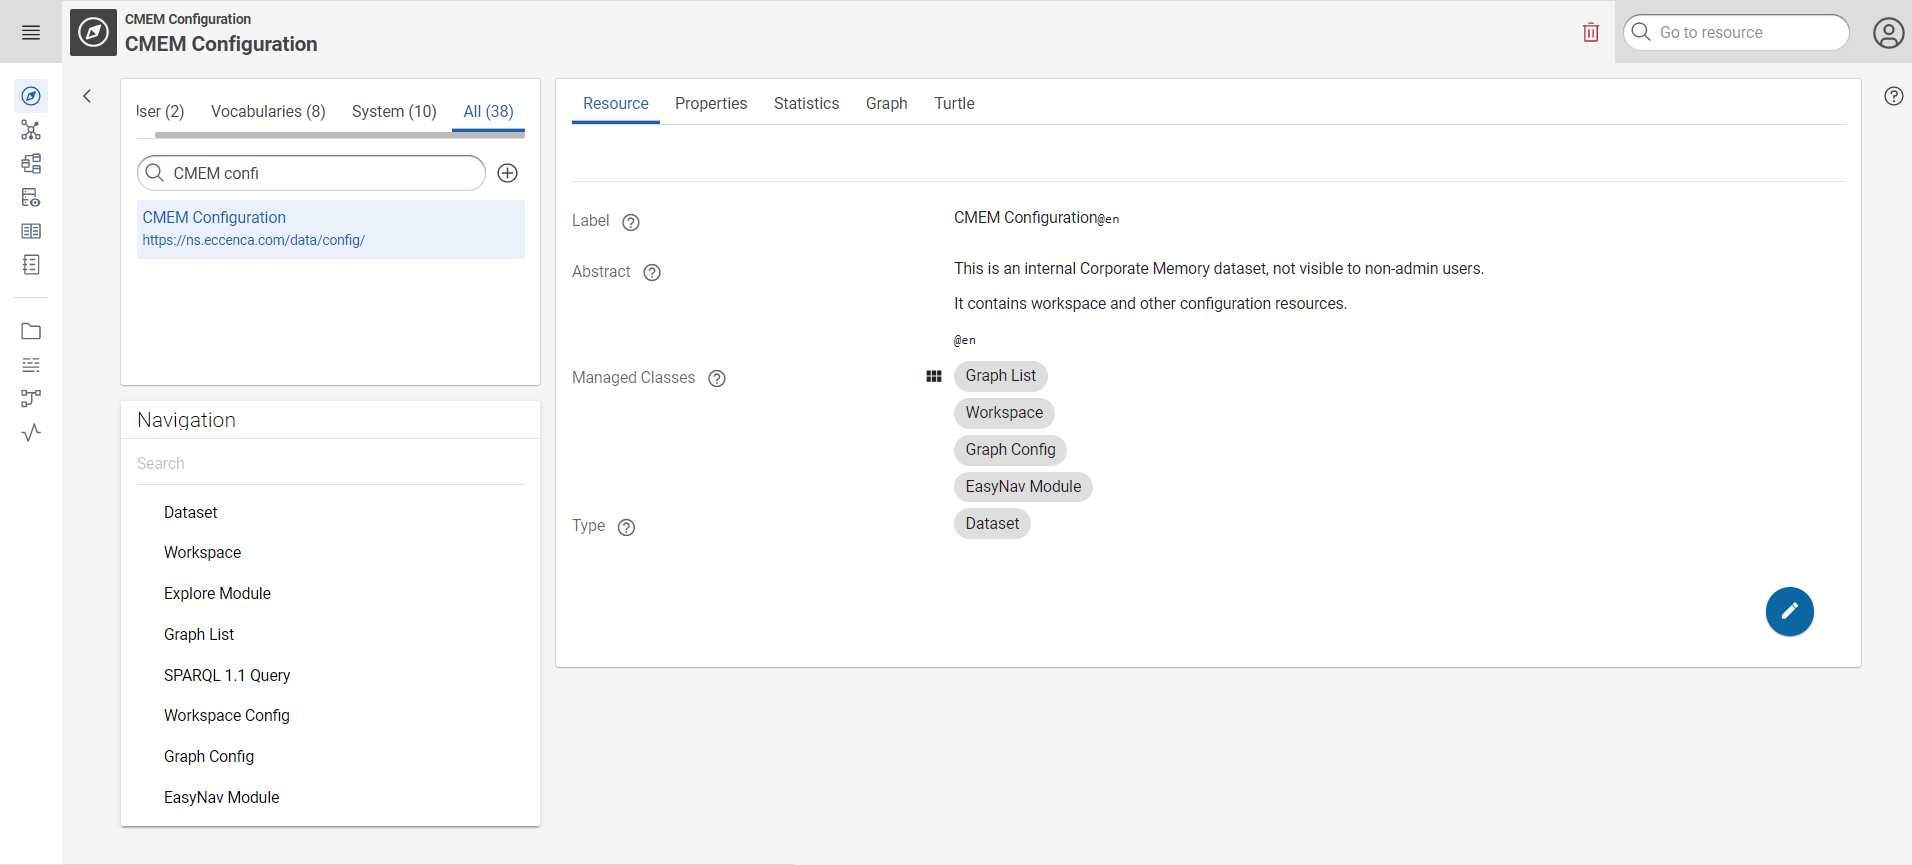Click the Navigation search input
The image size is (1912, 865).
330,464
